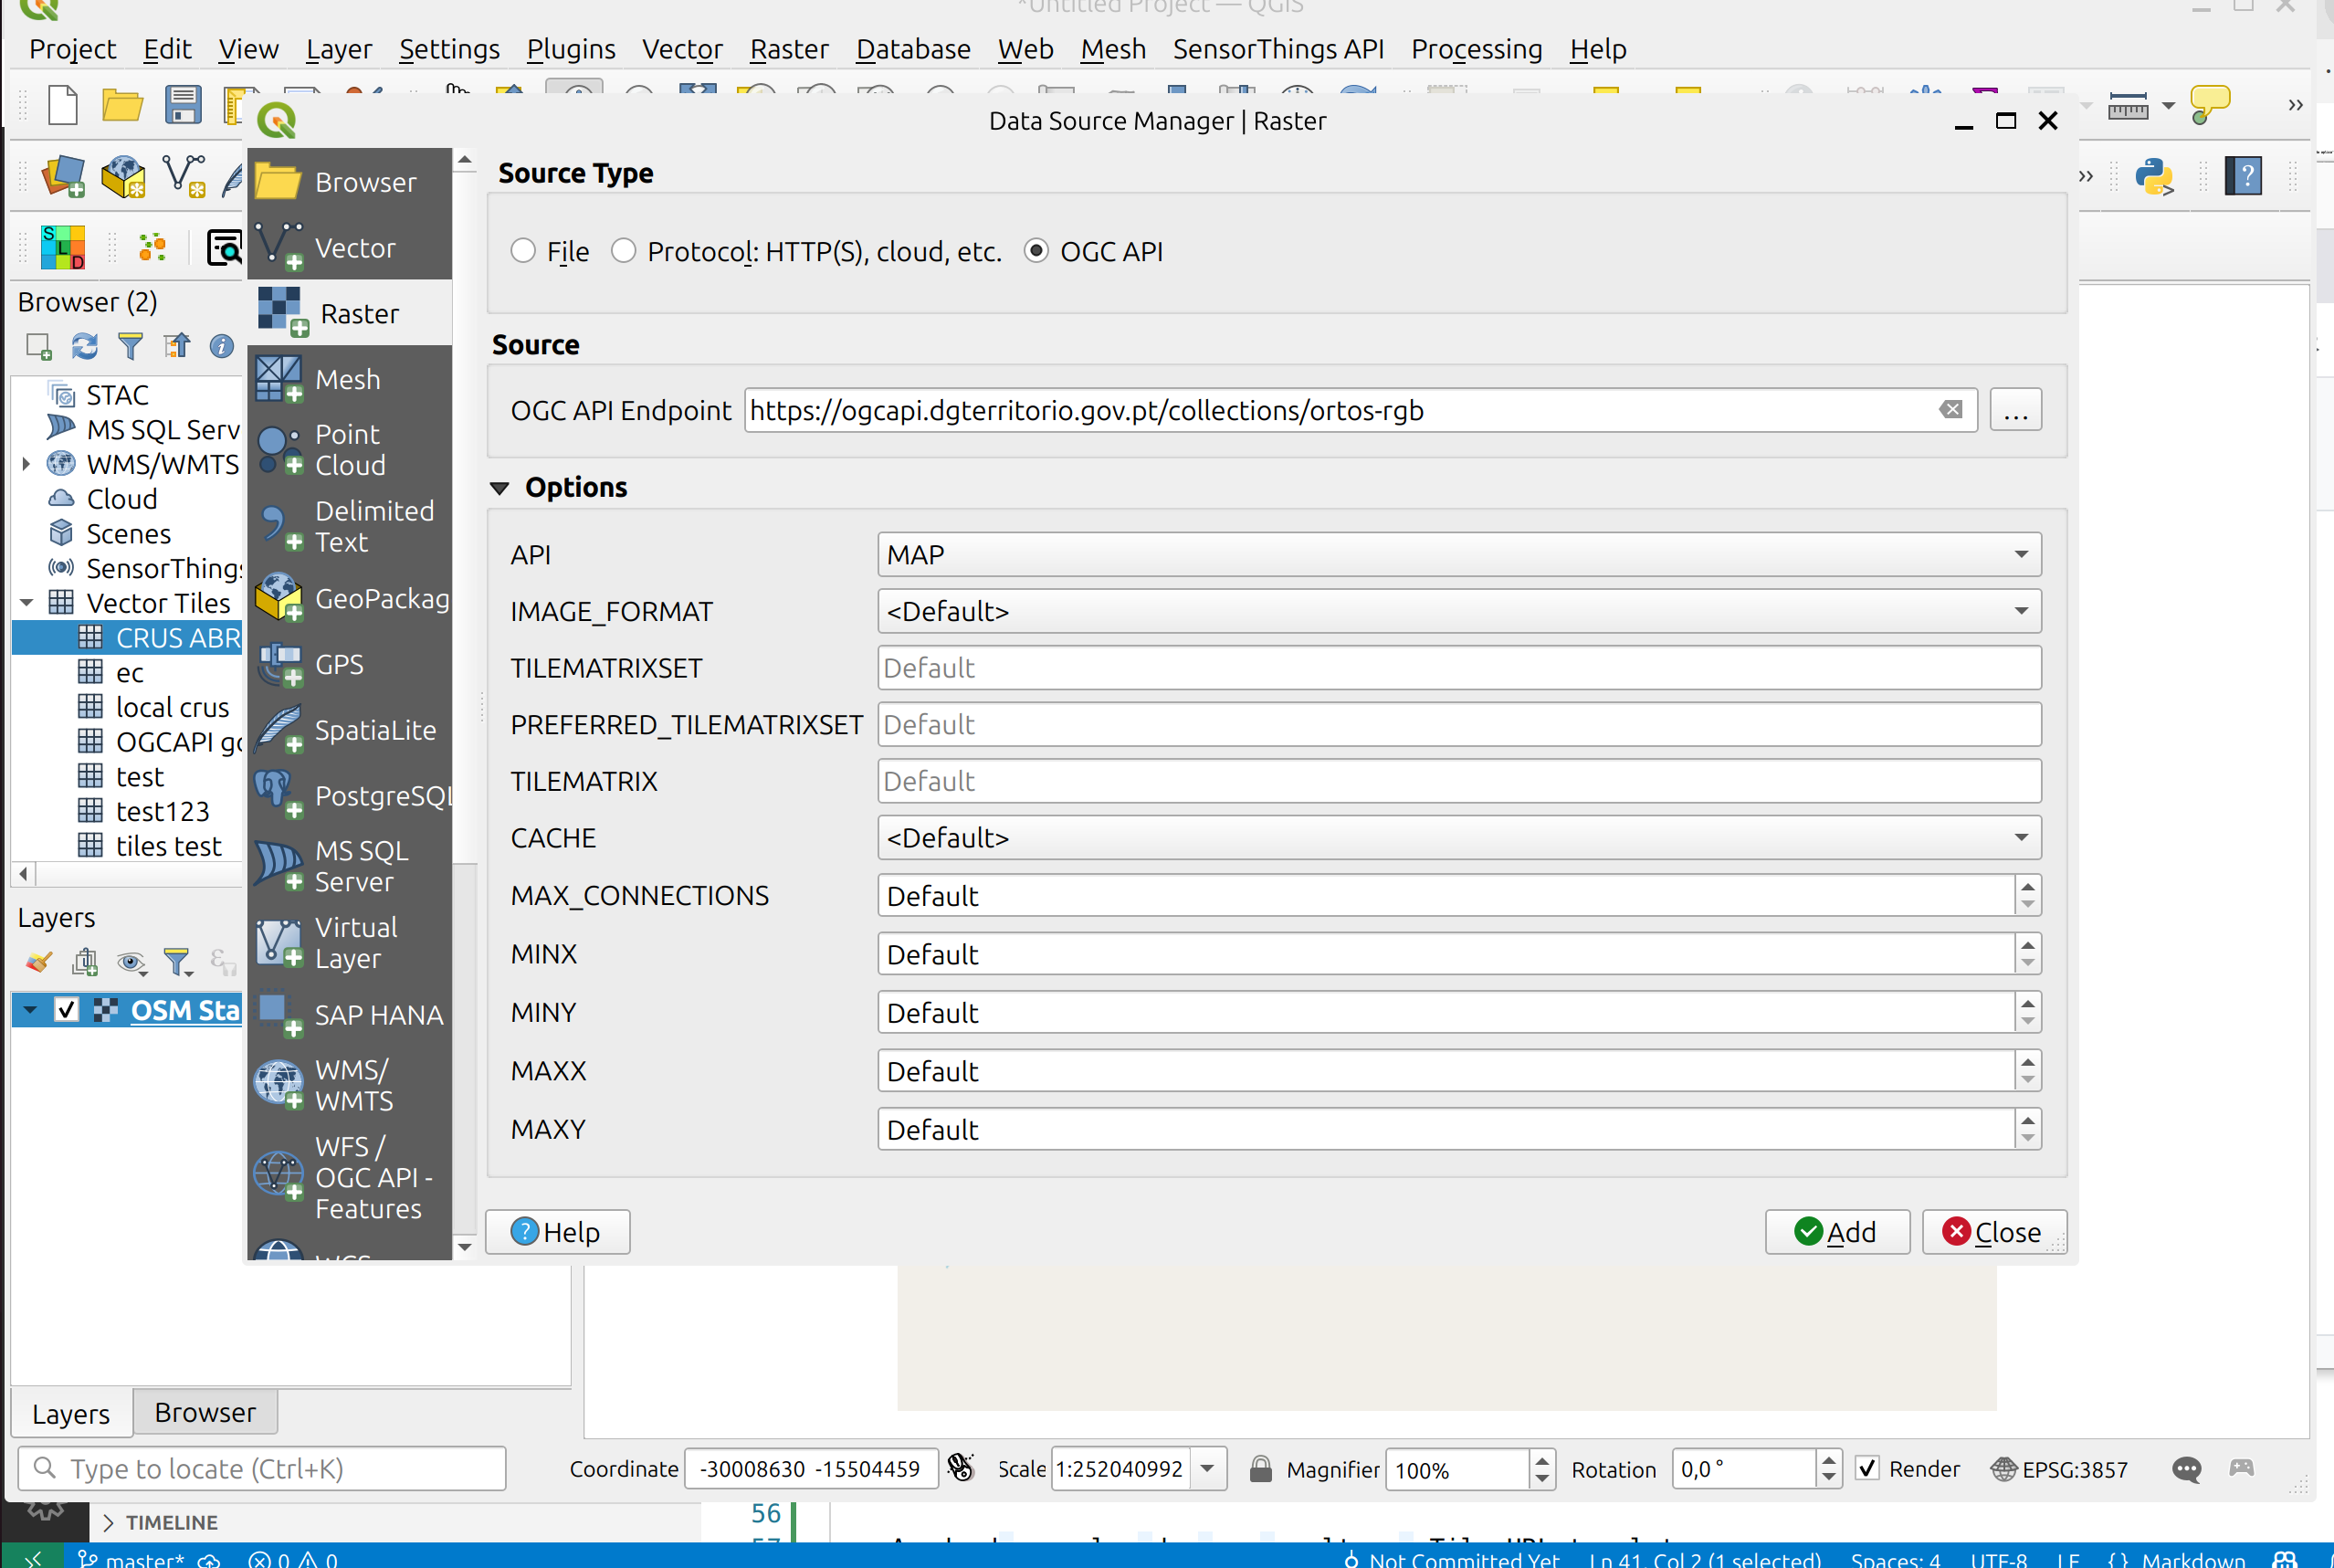Open the IMAGE_FORMAT dropdown
This screenshot has width=2334, height=1568.
[x=1459, y=611]
